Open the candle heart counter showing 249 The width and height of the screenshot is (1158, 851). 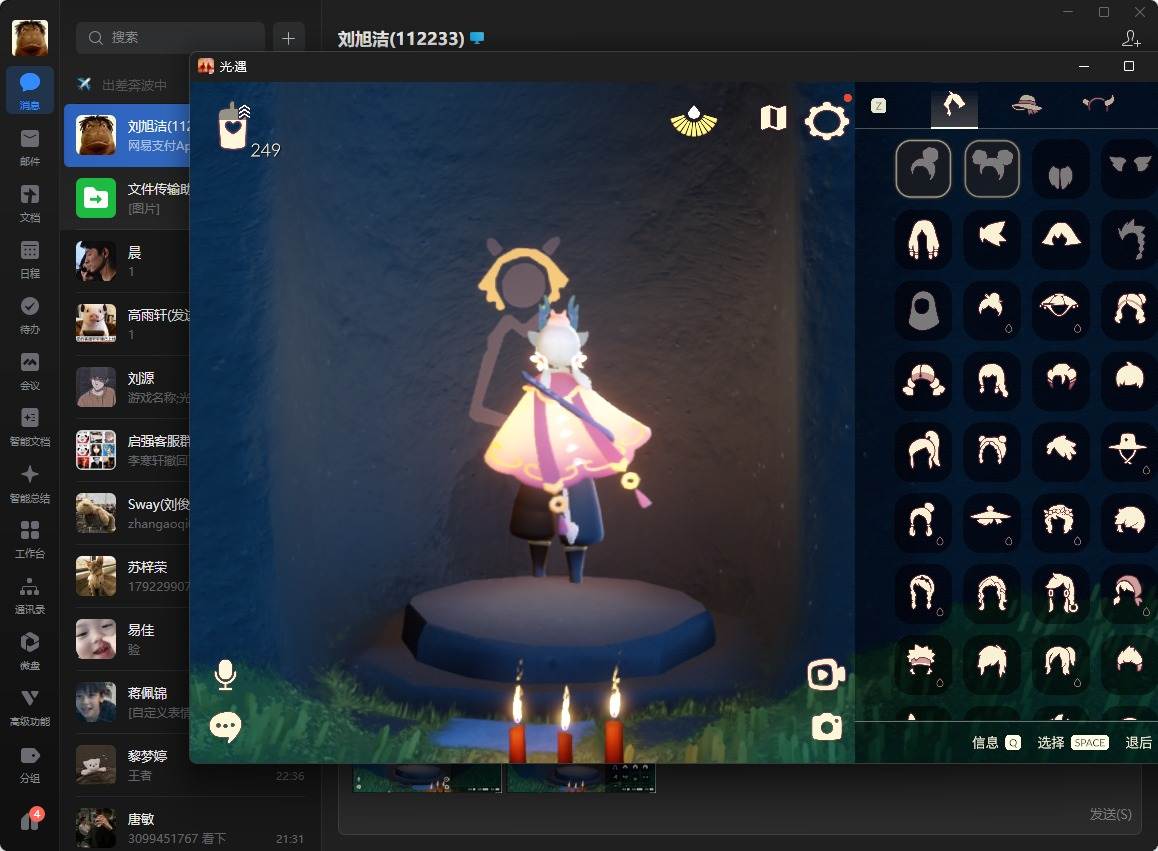(249, 129)
